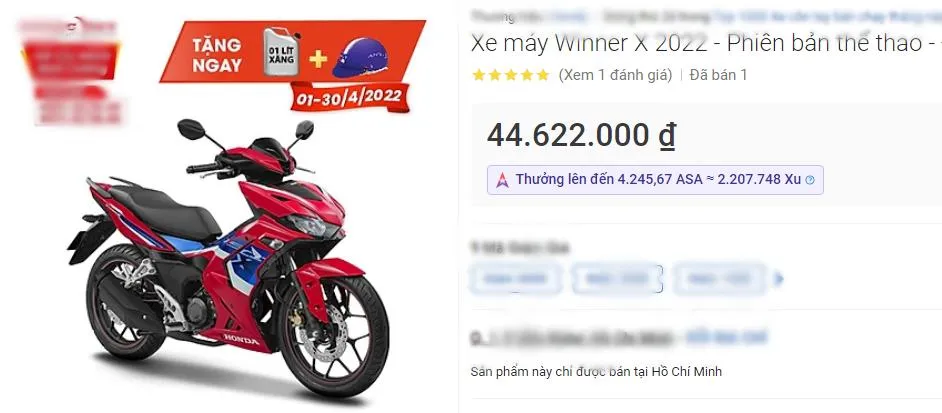Click the yellow plus sign in promo banner
The image size is (942, 413).
[x=318, y=59]
